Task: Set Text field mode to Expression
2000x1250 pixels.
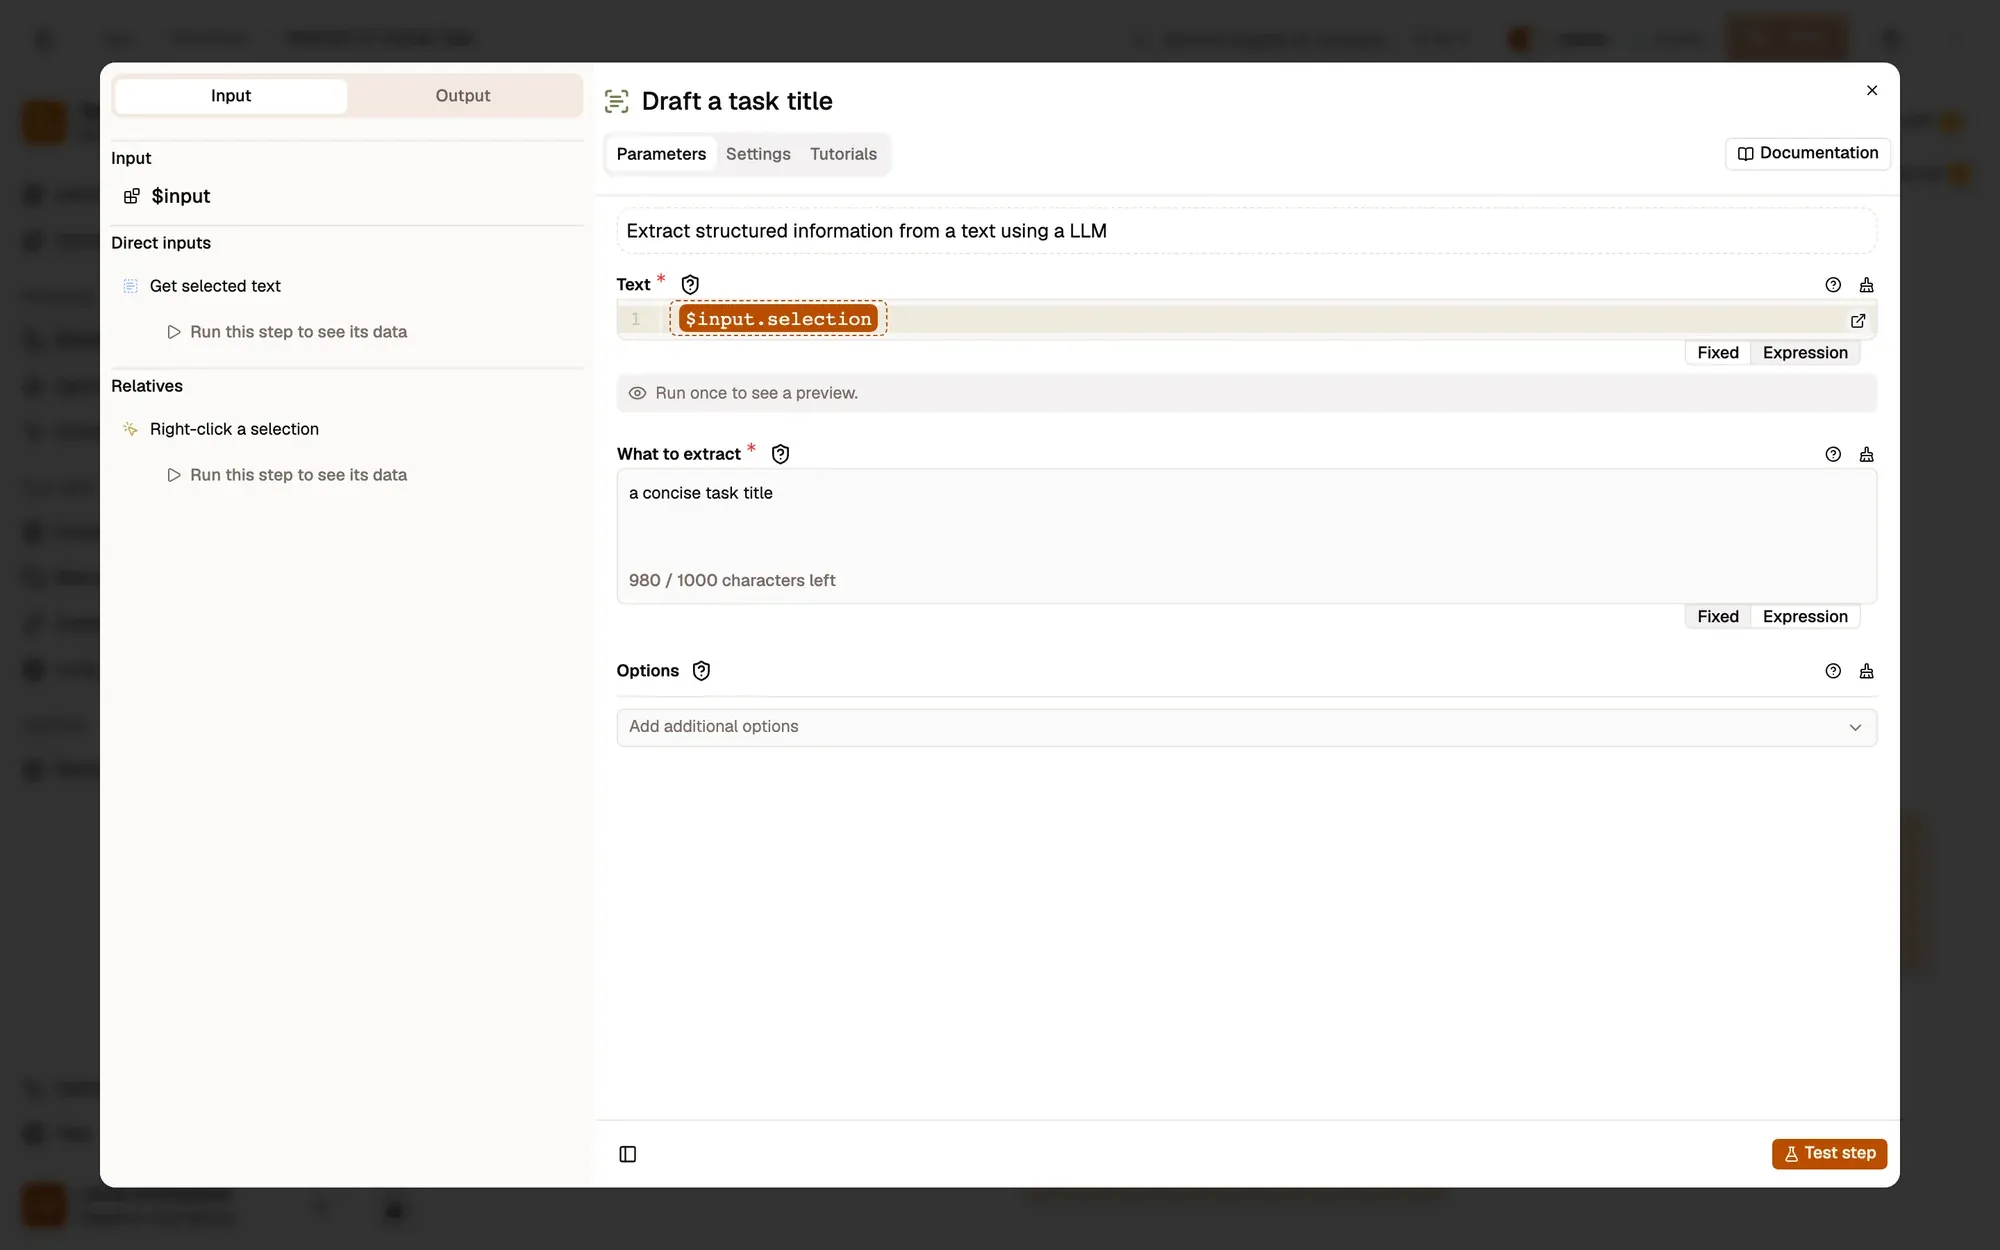Action: [1805, 353]
